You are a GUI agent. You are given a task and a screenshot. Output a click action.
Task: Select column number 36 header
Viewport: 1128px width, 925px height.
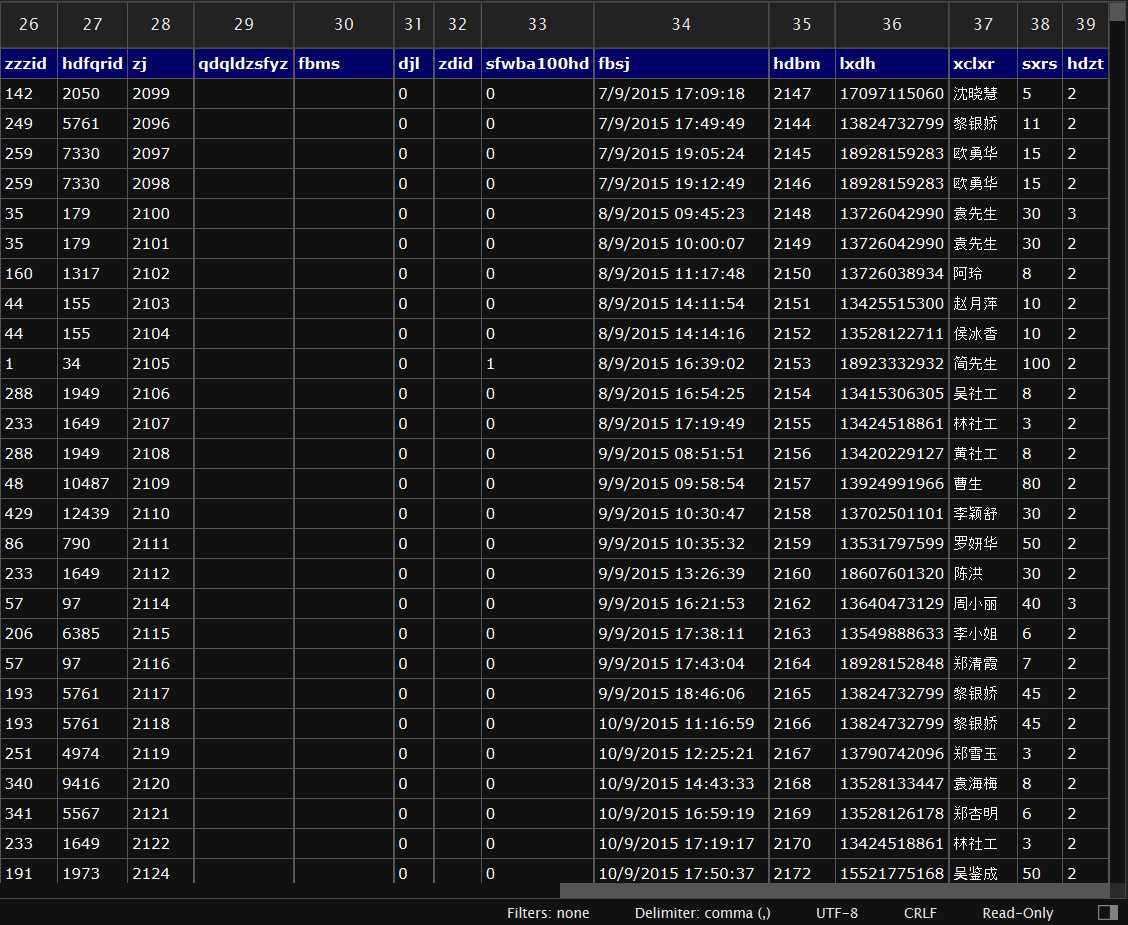click(x=892, y=24)
